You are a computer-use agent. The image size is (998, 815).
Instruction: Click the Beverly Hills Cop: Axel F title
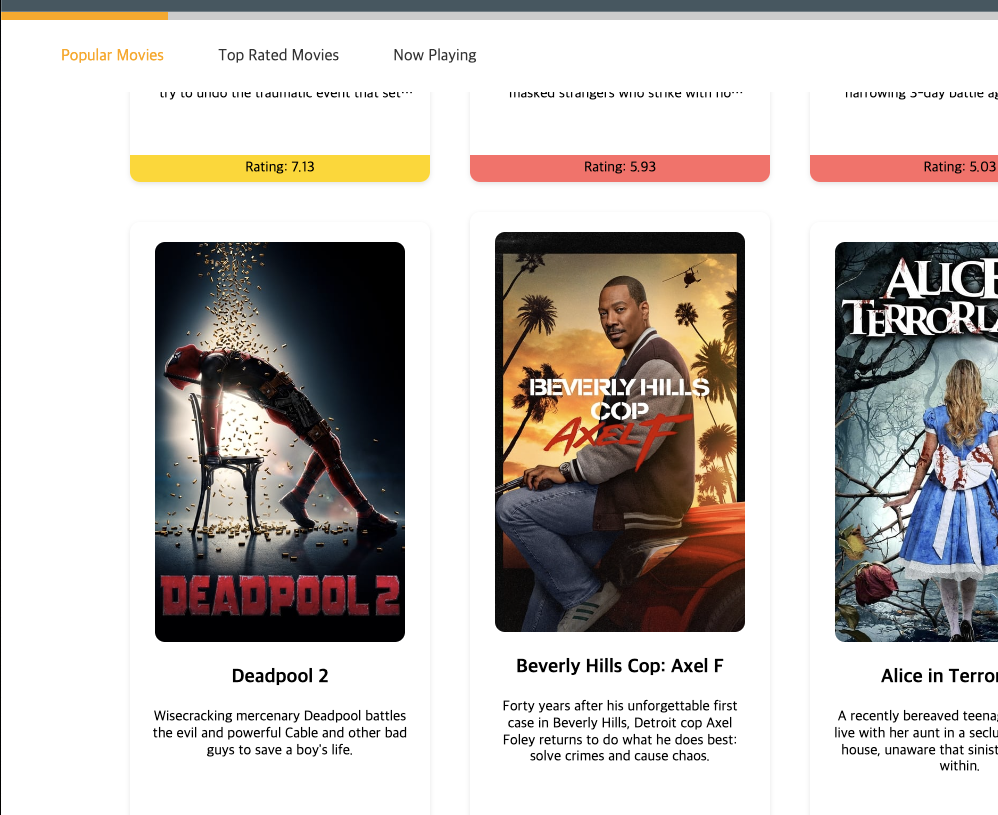620,666
